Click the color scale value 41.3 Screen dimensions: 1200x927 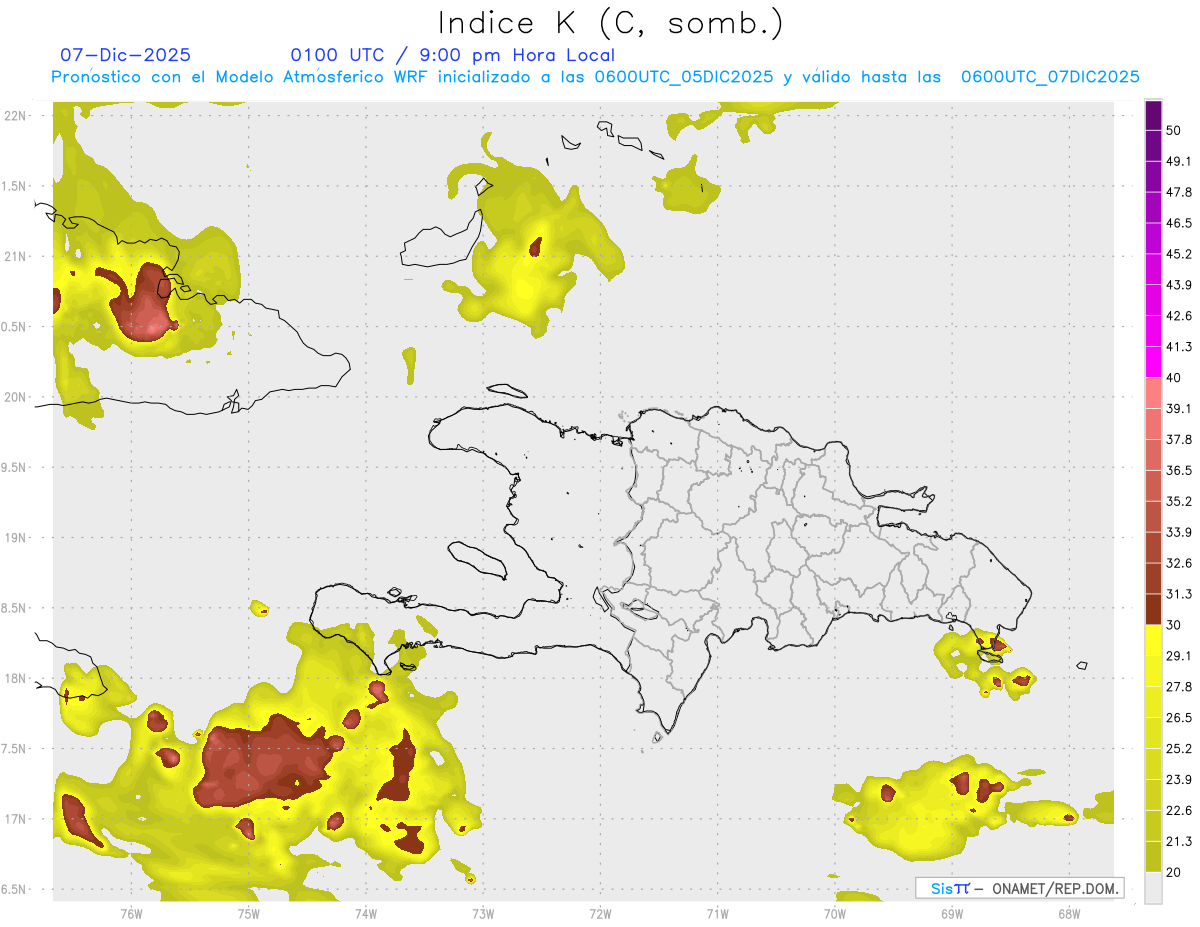(1179, 347)
